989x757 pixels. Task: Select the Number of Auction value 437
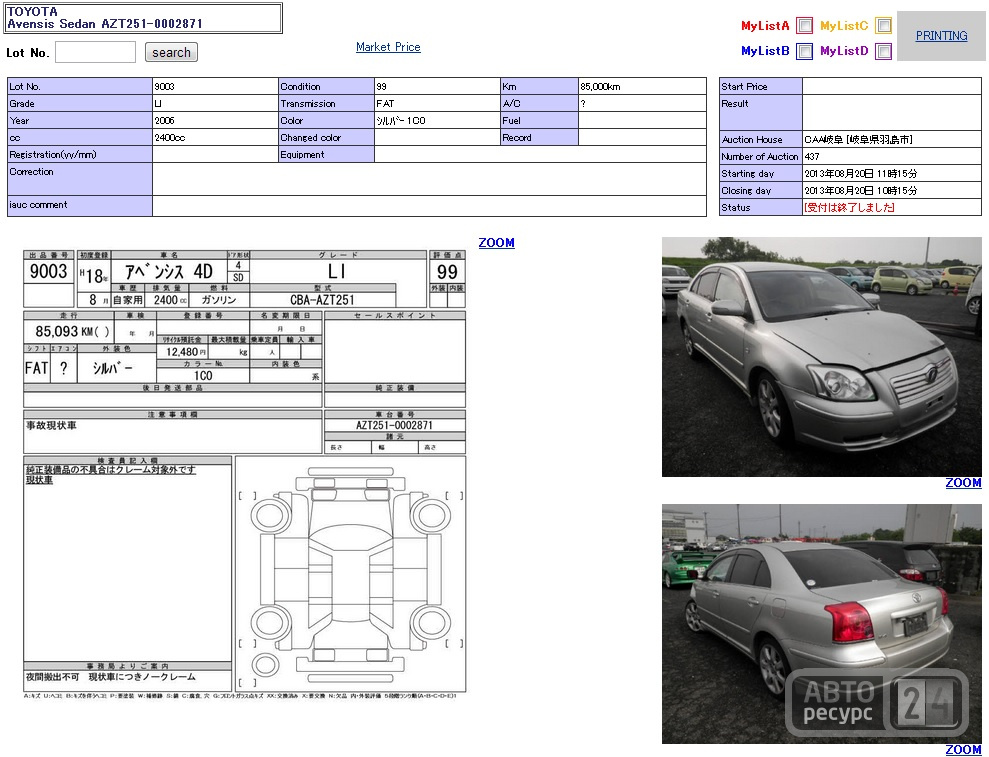coord(812,156)
